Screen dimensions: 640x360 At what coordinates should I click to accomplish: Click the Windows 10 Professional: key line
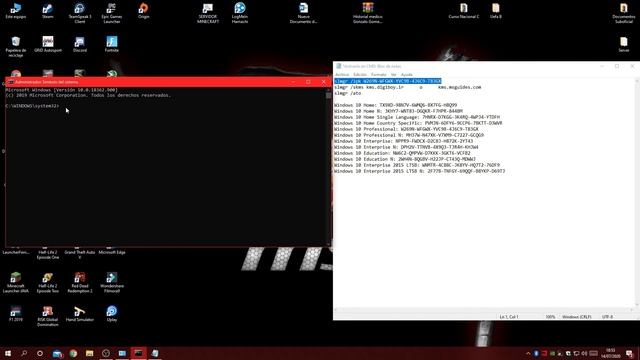pos(406,129)
